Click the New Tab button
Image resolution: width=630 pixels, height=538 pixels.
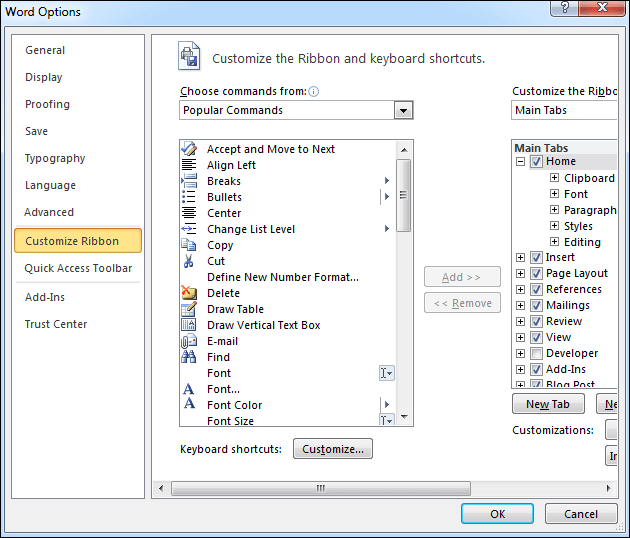point(548,404)
